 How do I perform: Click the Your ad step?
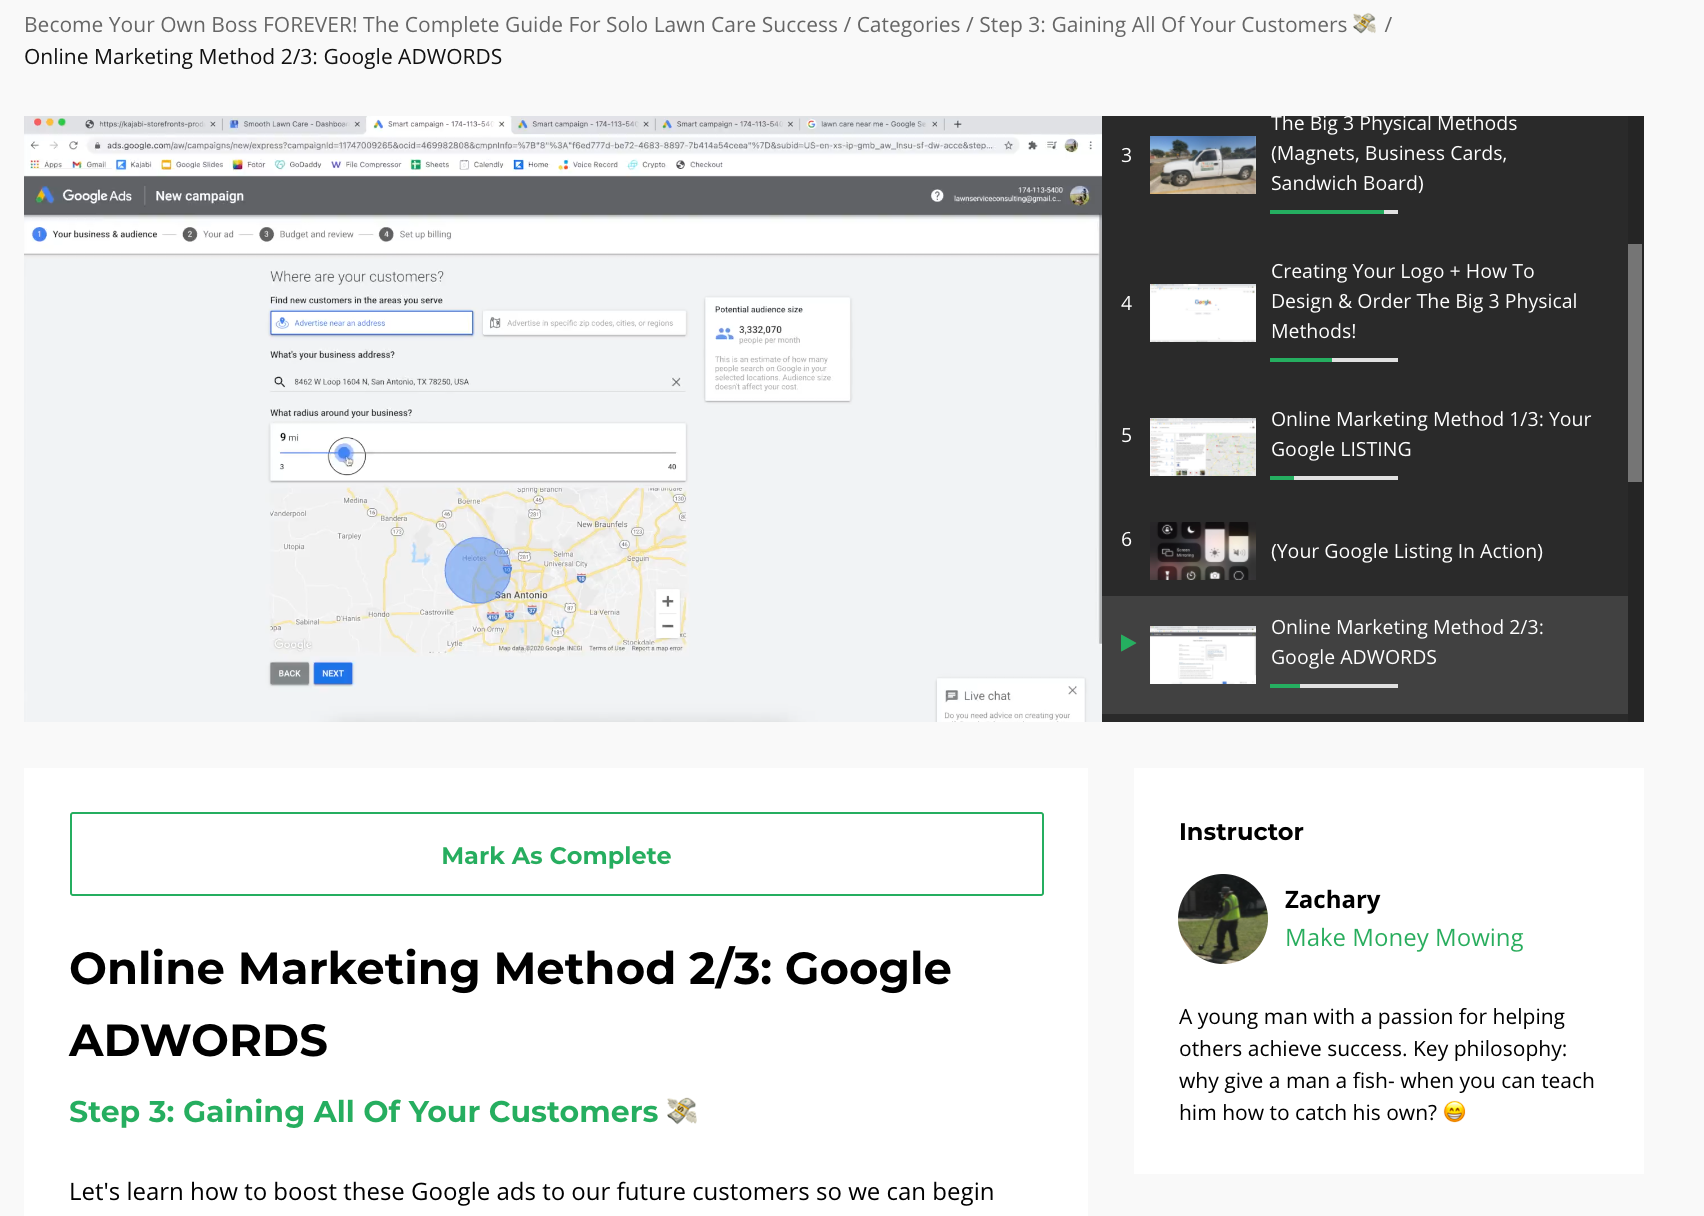pyautogui.click(x=208, y=234)
